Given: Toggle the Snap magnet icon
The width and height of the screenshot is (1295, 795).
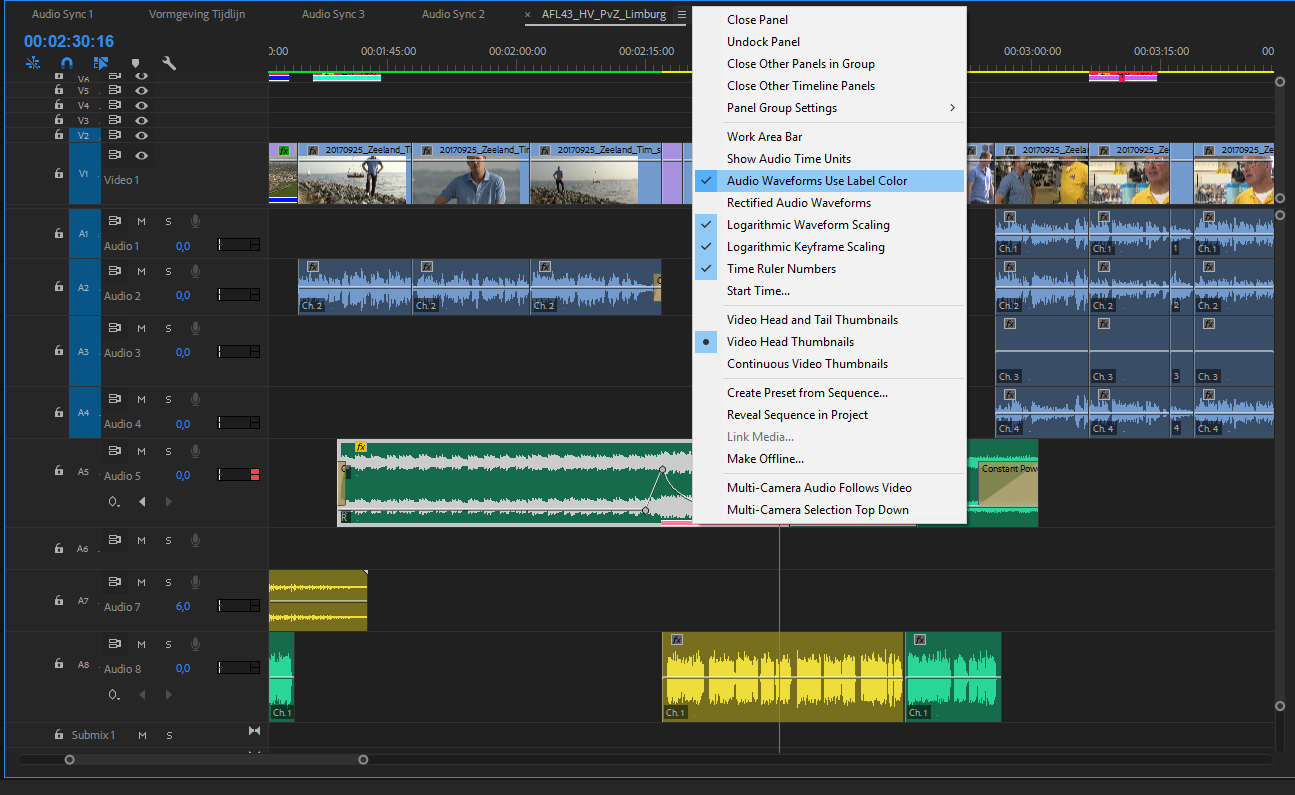Looking at the screenshot, I should tap(67, 63).
